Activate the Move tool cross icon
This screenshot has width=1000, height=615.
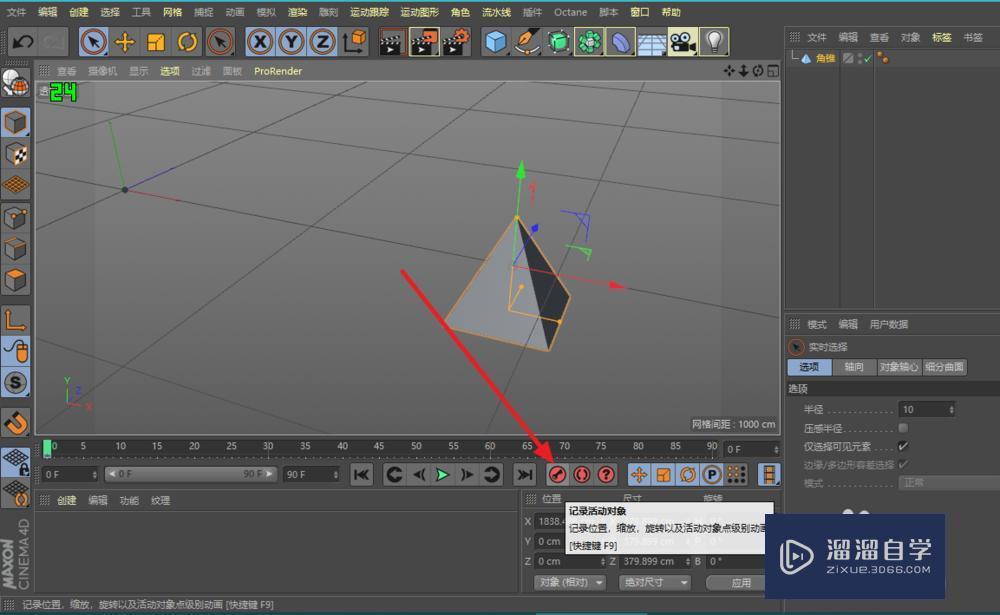(x=125, y=42)
